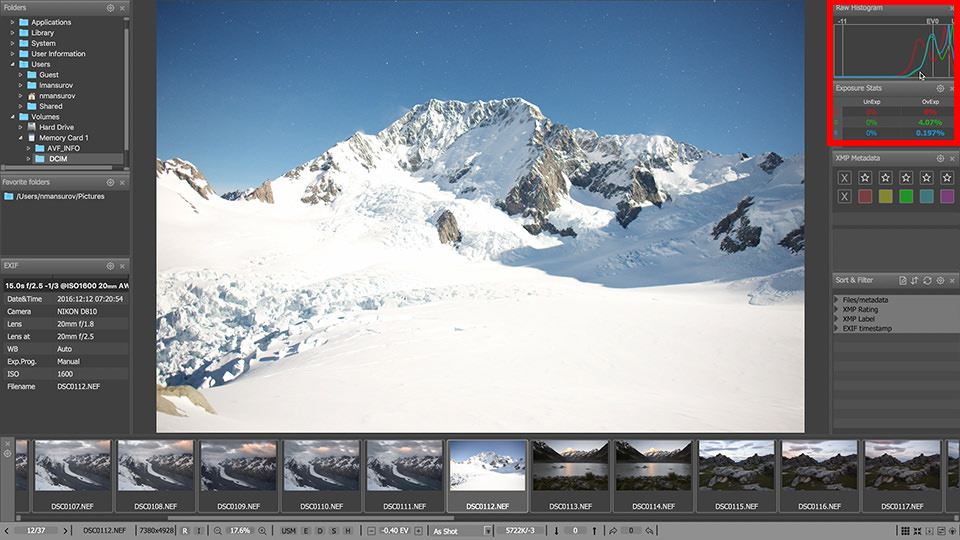Open filmstrip settings gear at left edge

click(x=7, y=454)
